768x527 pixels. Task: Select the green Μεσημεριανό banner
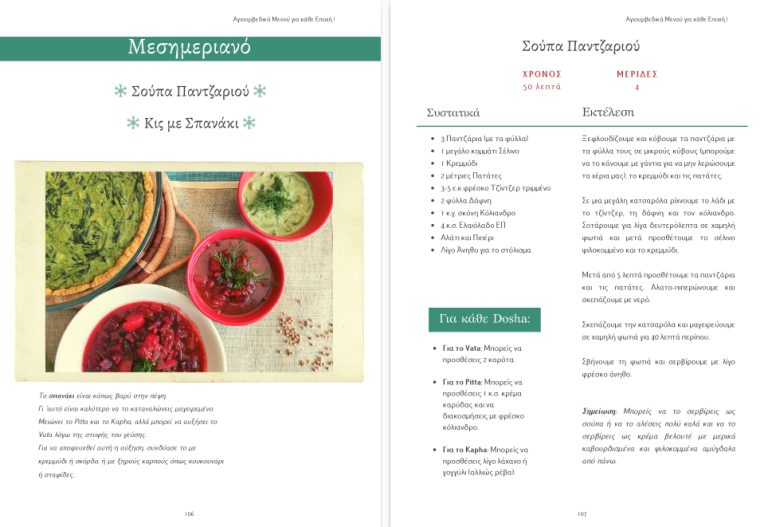(190, 48)
